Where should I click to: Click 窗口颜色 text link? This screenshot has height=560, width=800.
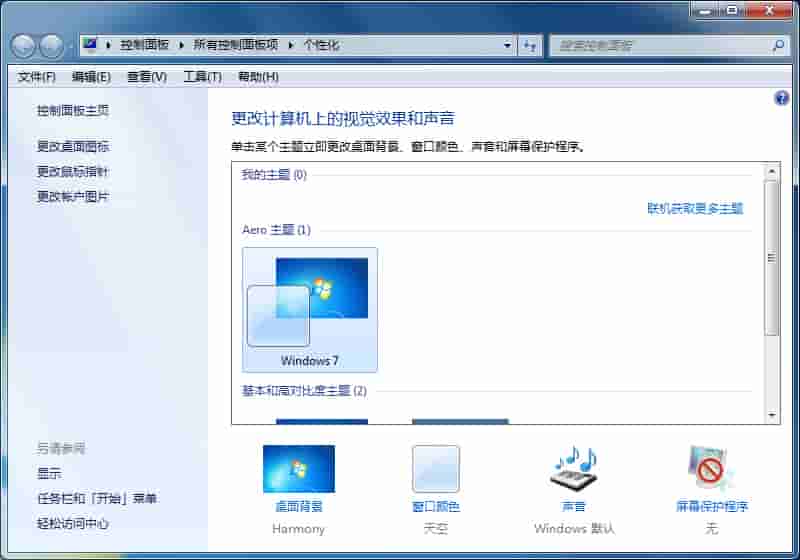tap(436, 506)
